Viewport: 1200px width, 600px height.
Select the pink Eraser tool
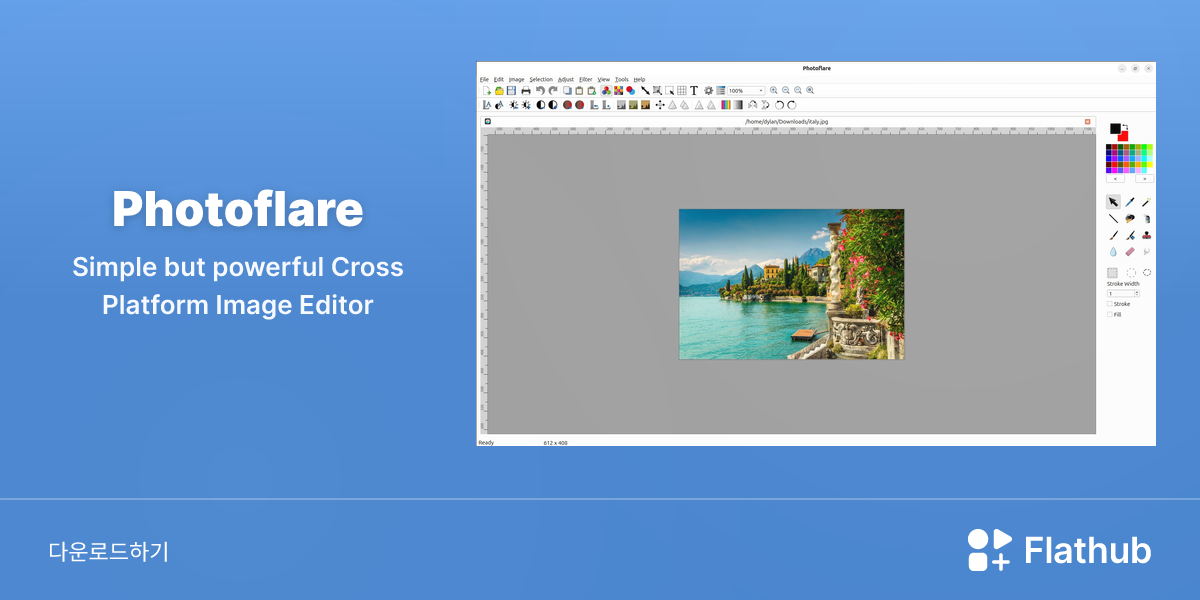pos(1130,252)
